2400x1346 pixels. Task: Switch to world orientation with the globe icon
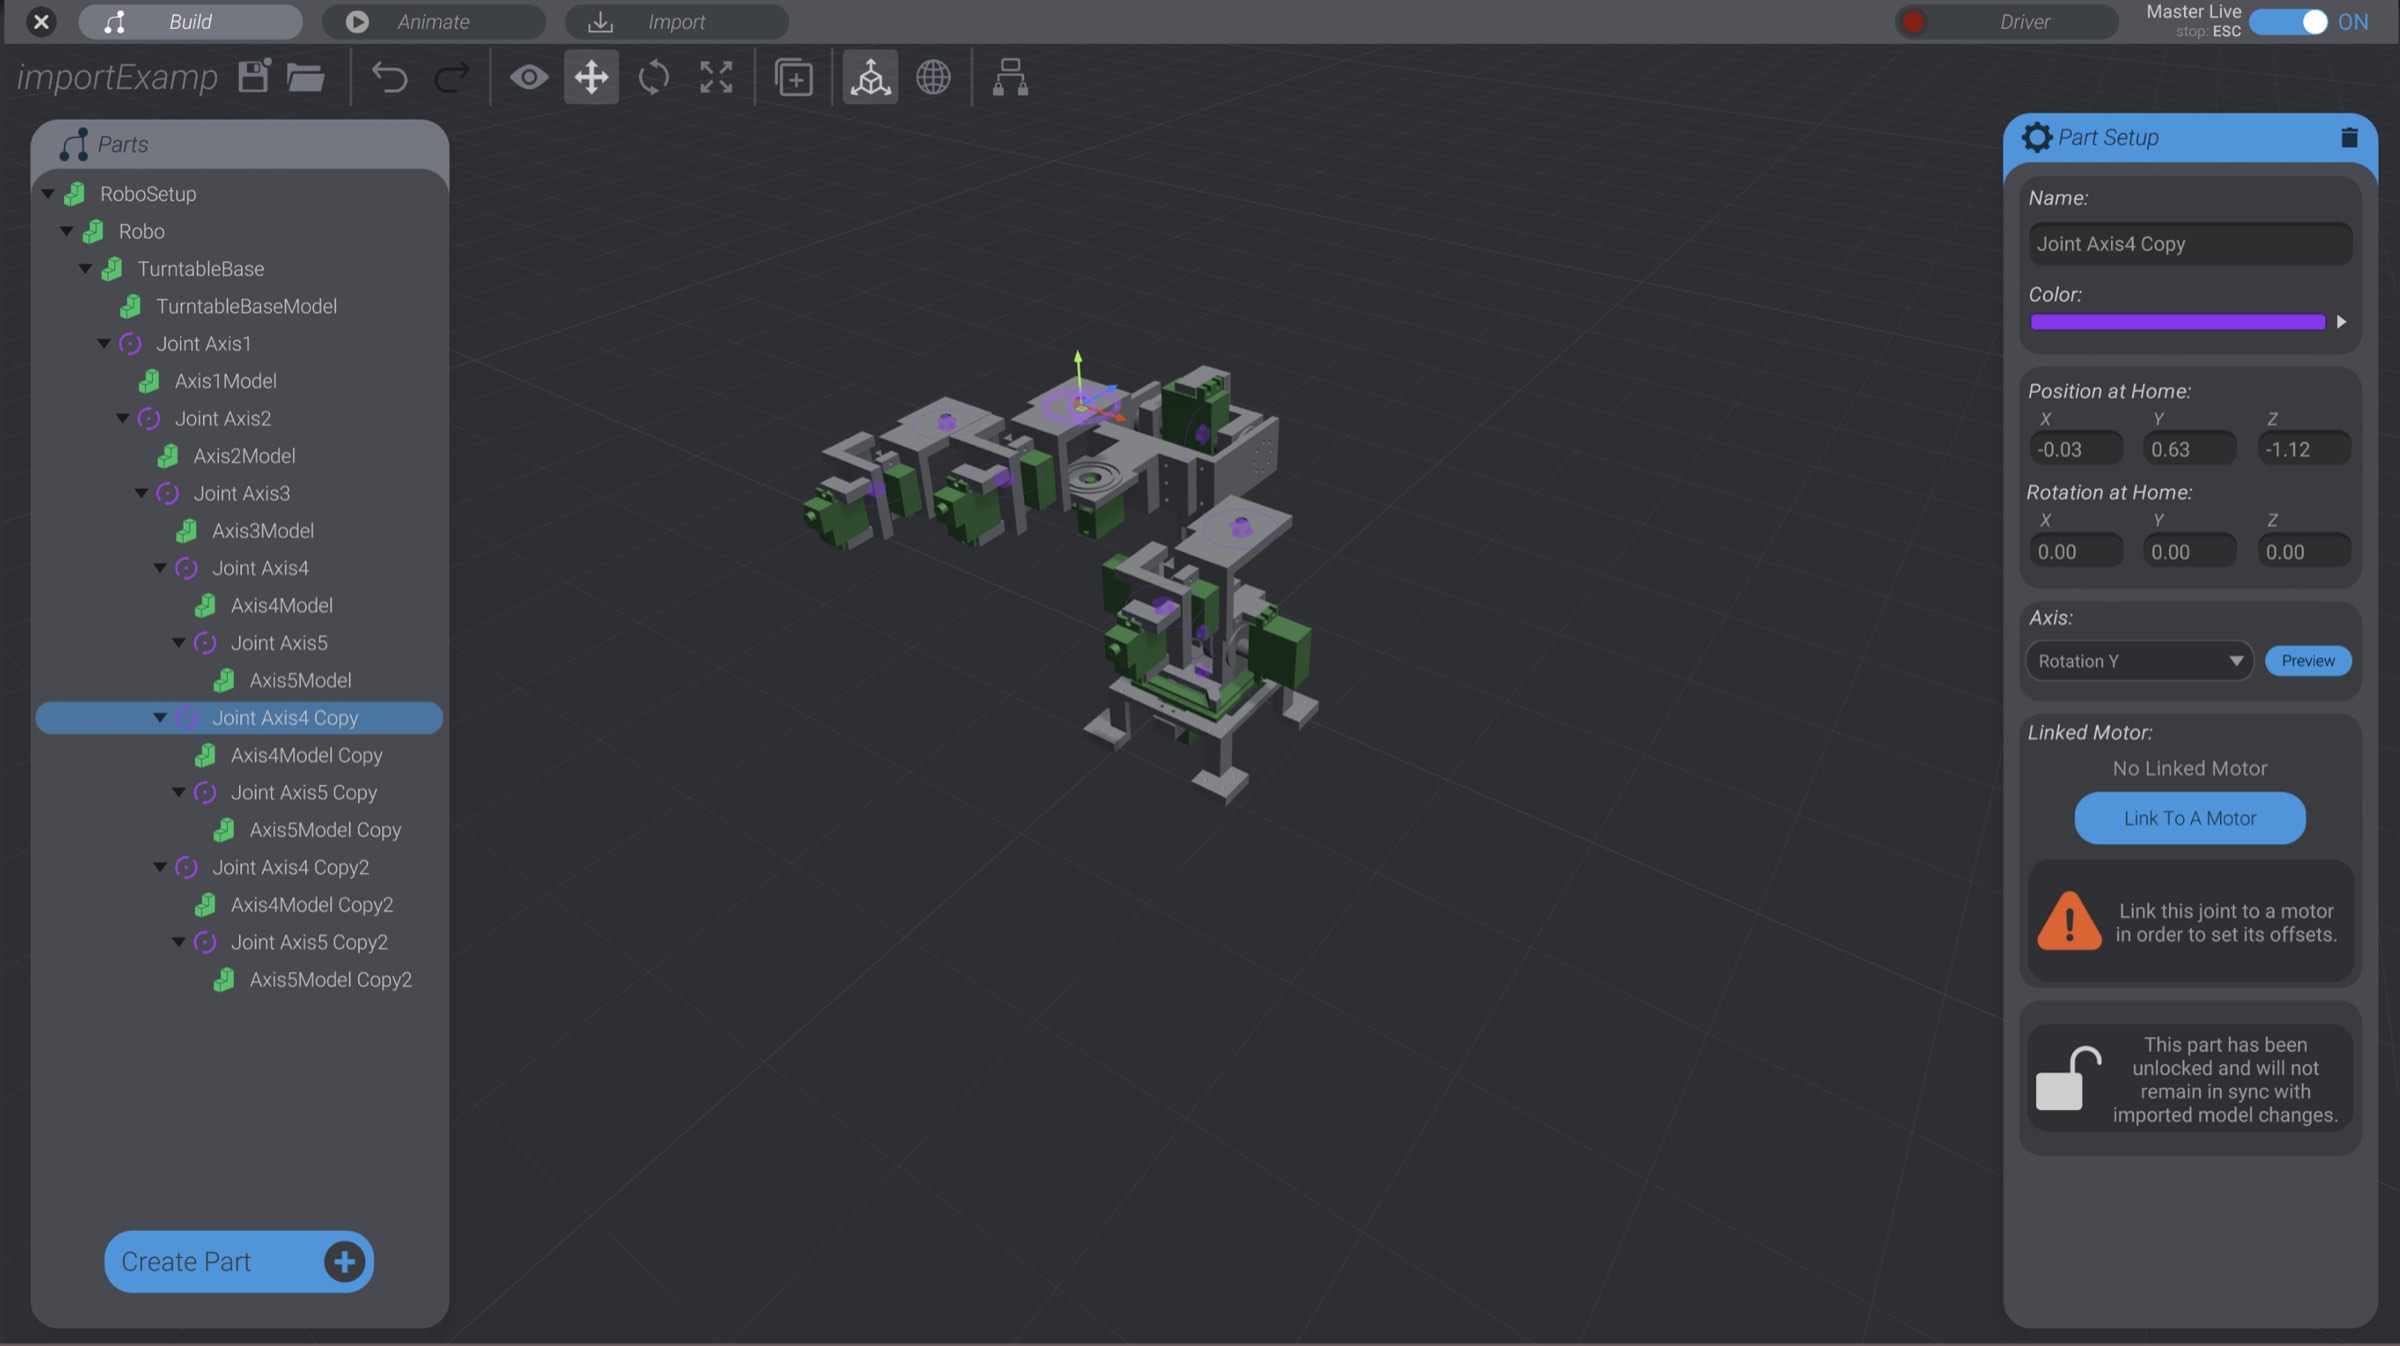934,77
